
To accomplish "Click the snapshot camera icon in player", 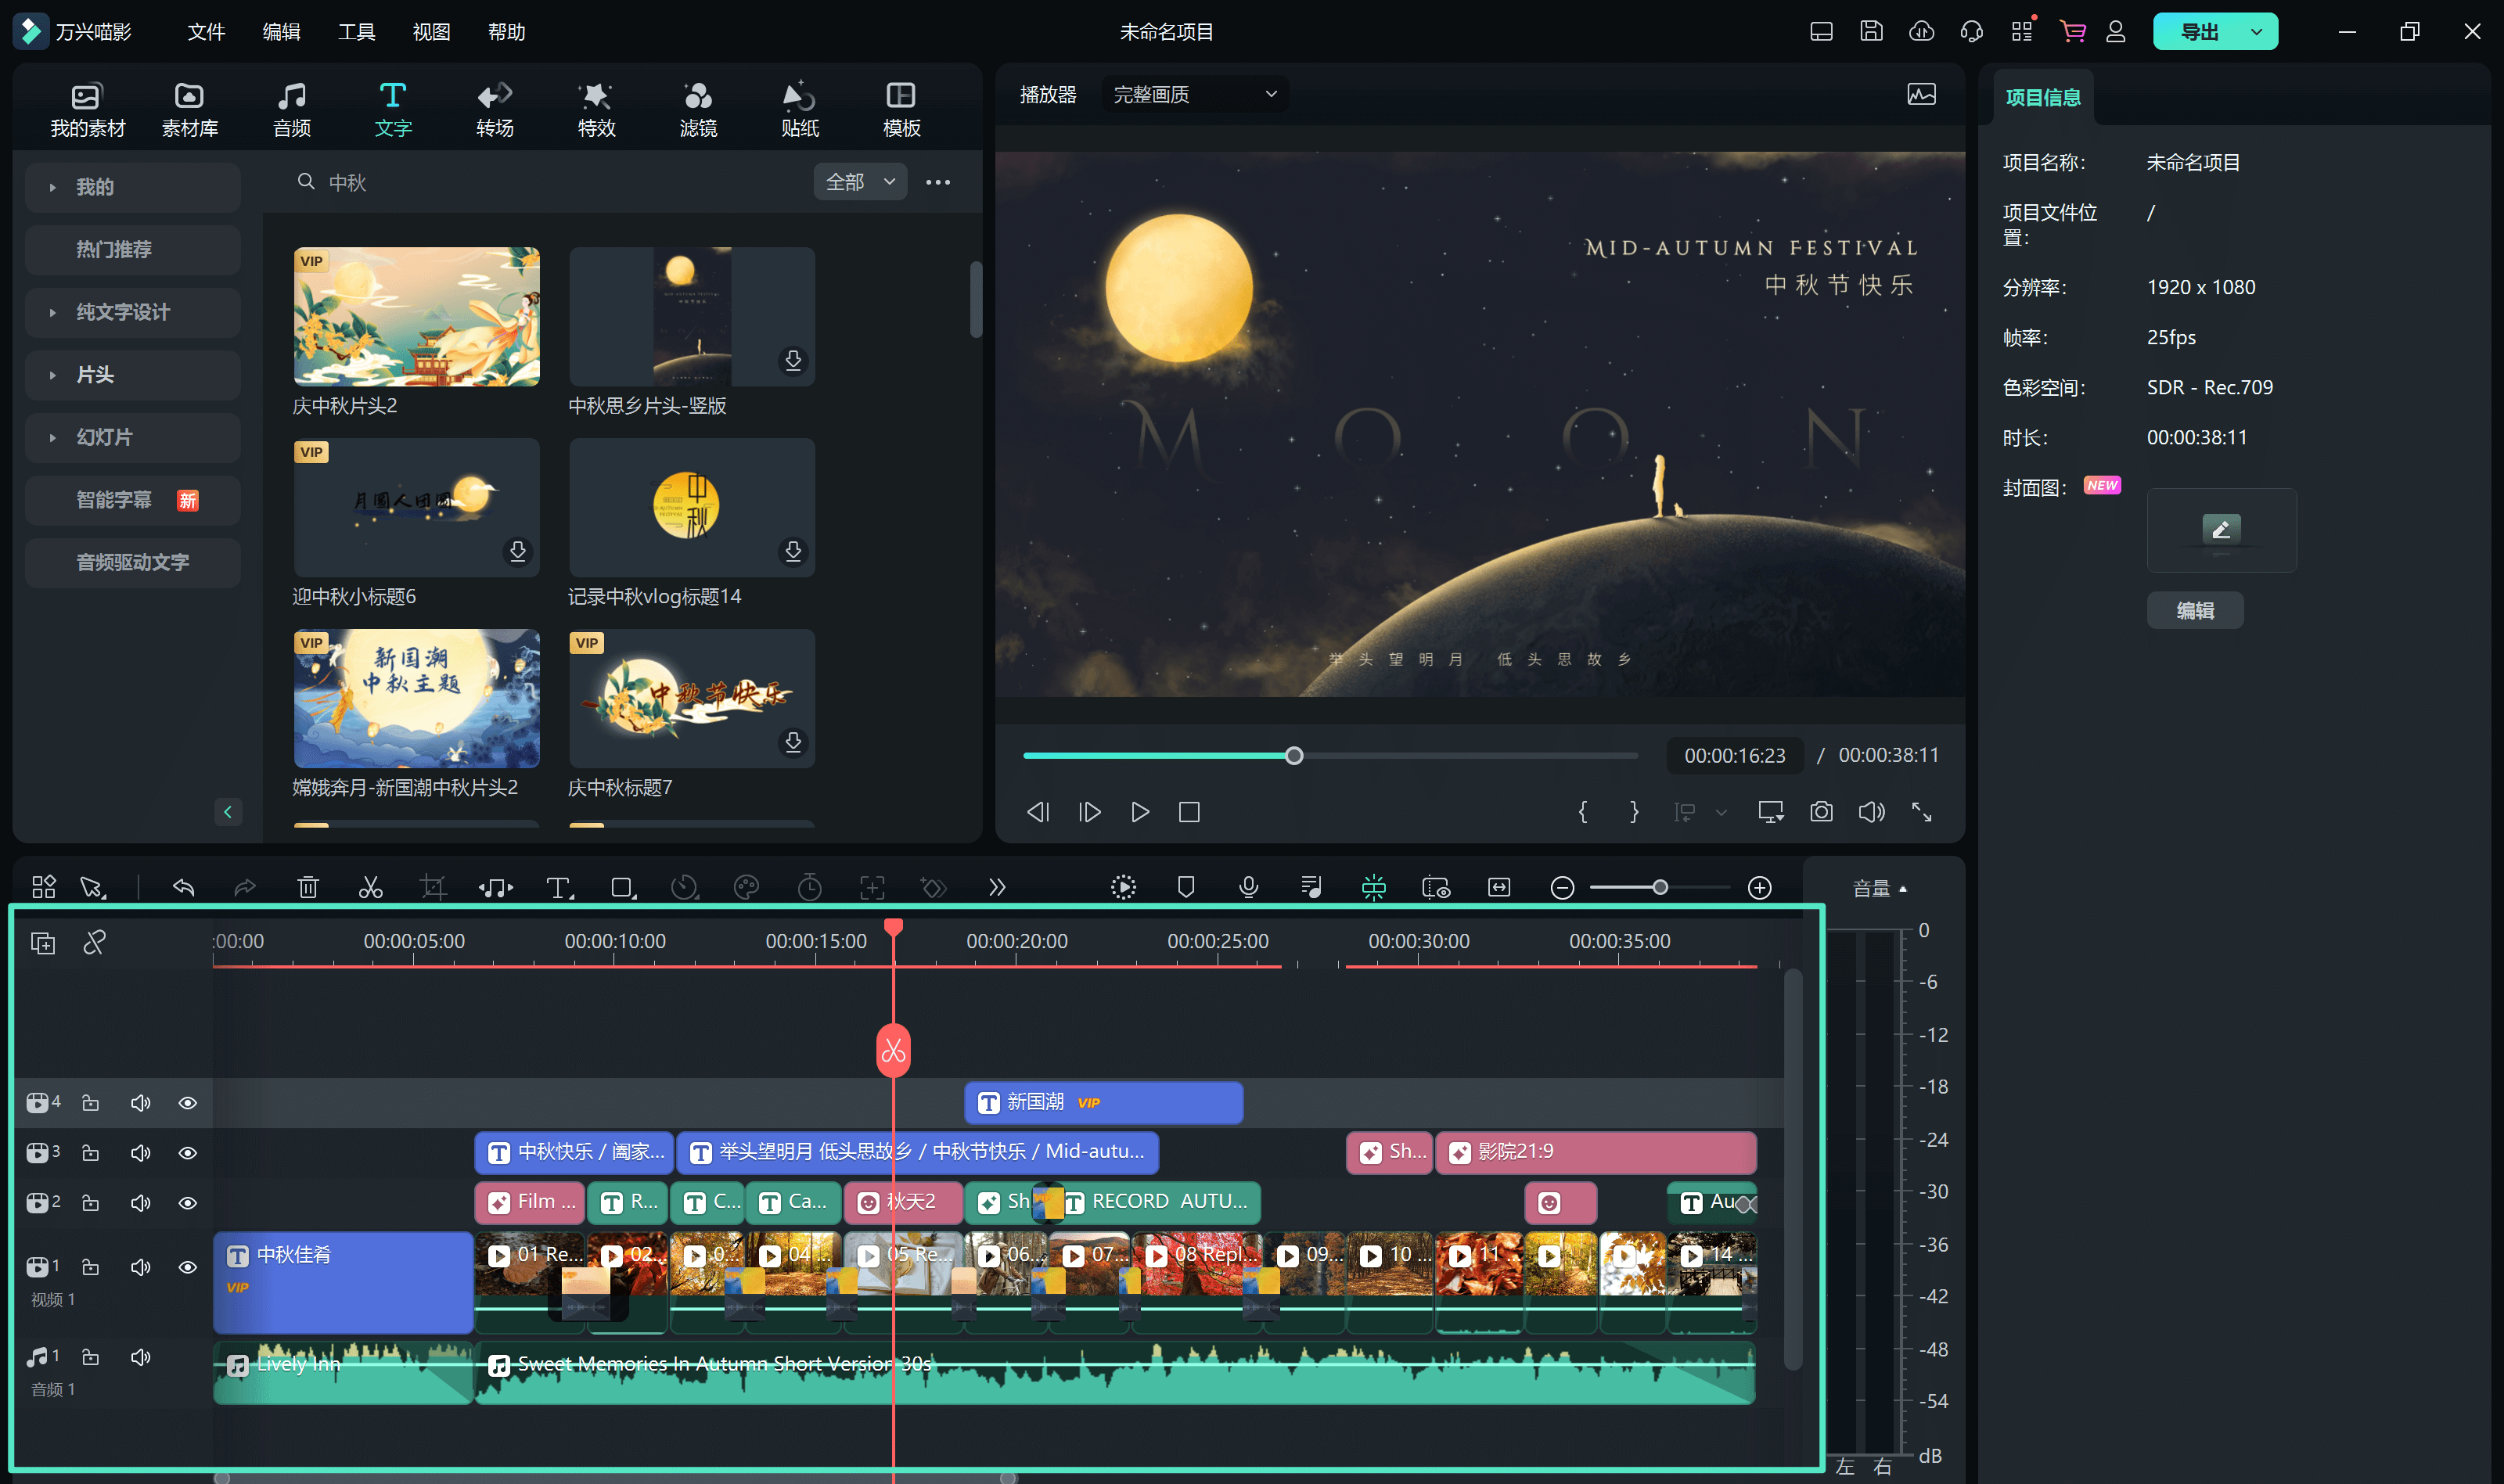I will point(1821,812).
